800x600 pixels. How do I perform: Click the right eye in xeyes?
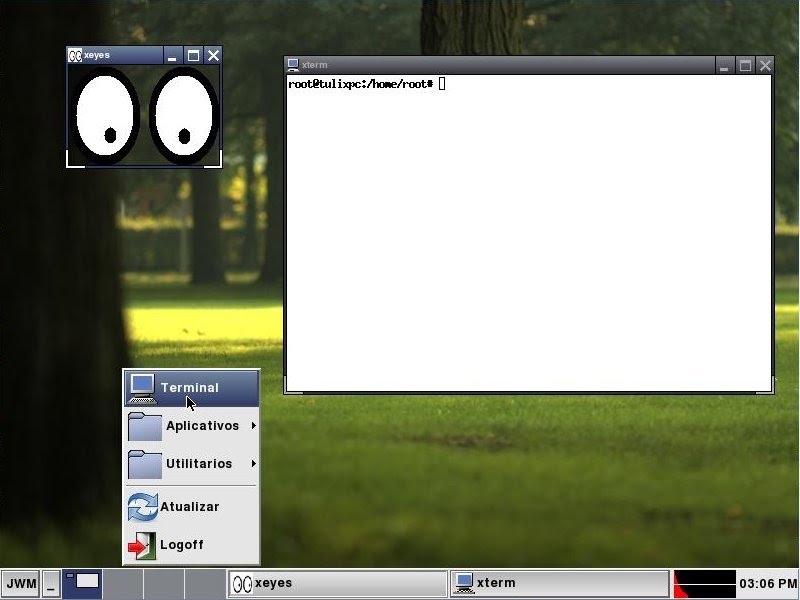[183, 116]
